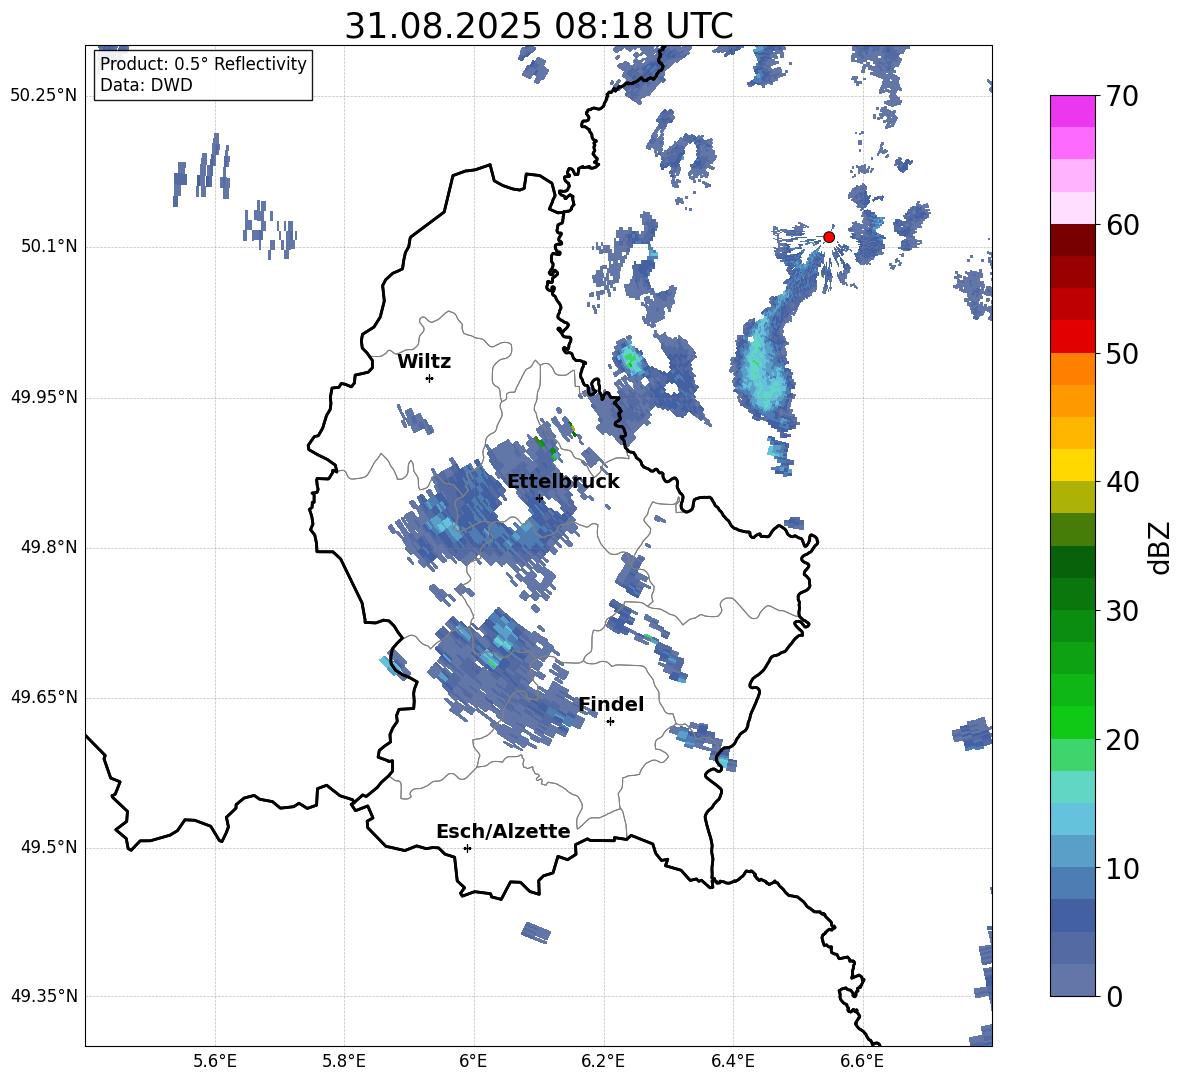Click the Ettelbruck station cross marker
Image resolution: width=1184 pixels, height=1081 pixels.
(539, 498)
